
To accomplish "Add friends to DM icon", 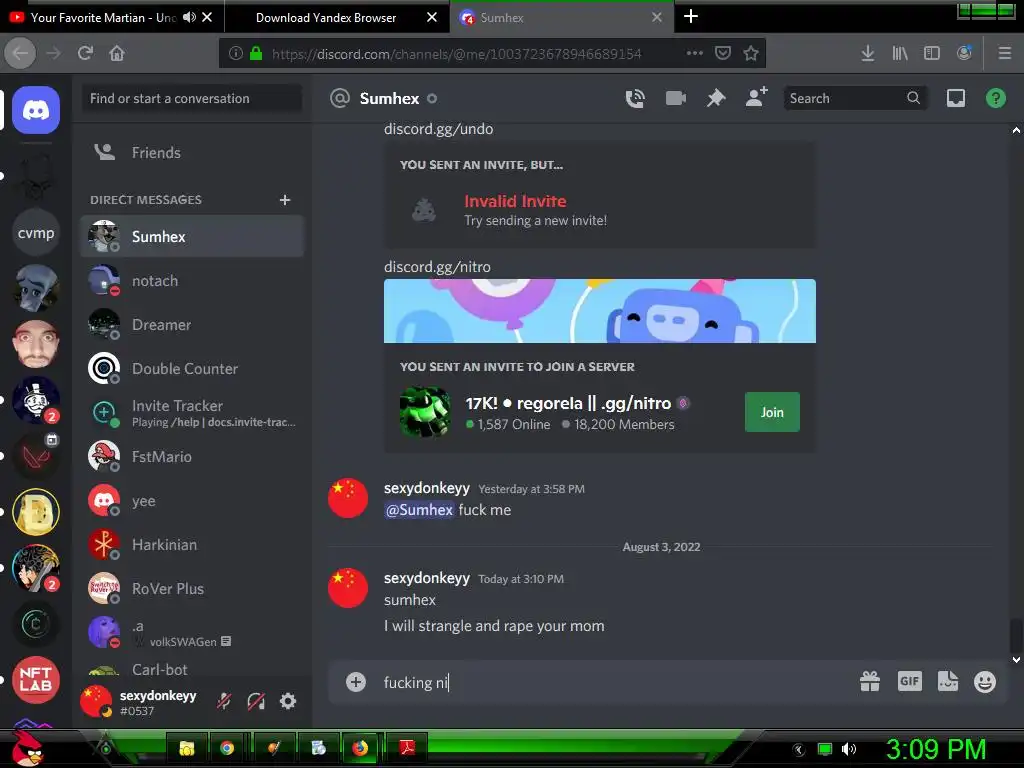I will [x=756, y=97].
